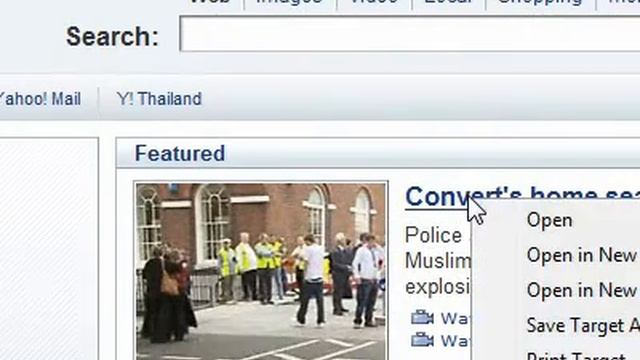Image resolution: width=640 pixels, height=360 pixels.
Task: Open the Yahoo! Mail link
Action: tap(40, 99)
